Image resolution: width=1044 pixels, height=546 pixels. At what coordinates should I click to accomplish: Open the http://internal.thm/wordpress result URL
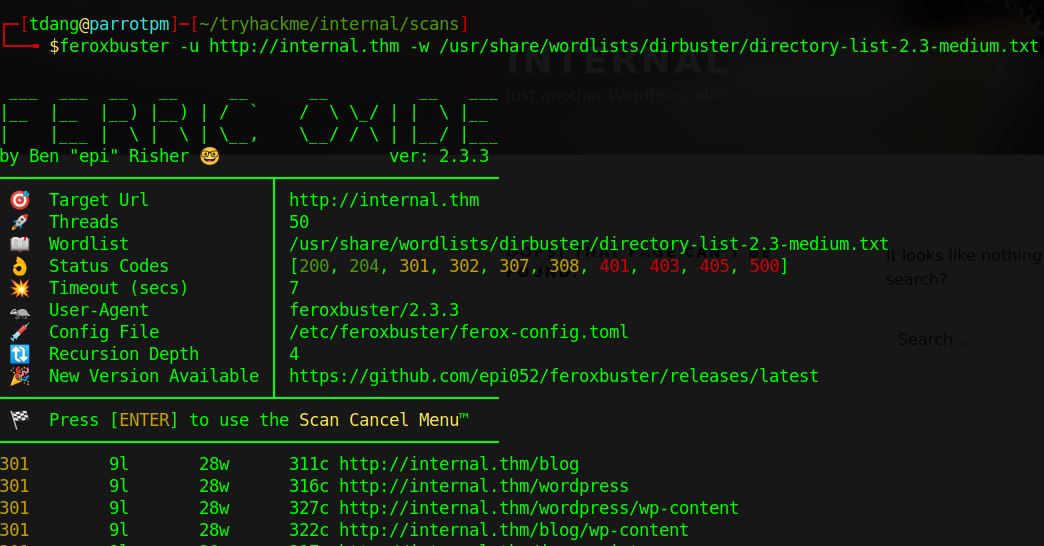coord(483,486)
